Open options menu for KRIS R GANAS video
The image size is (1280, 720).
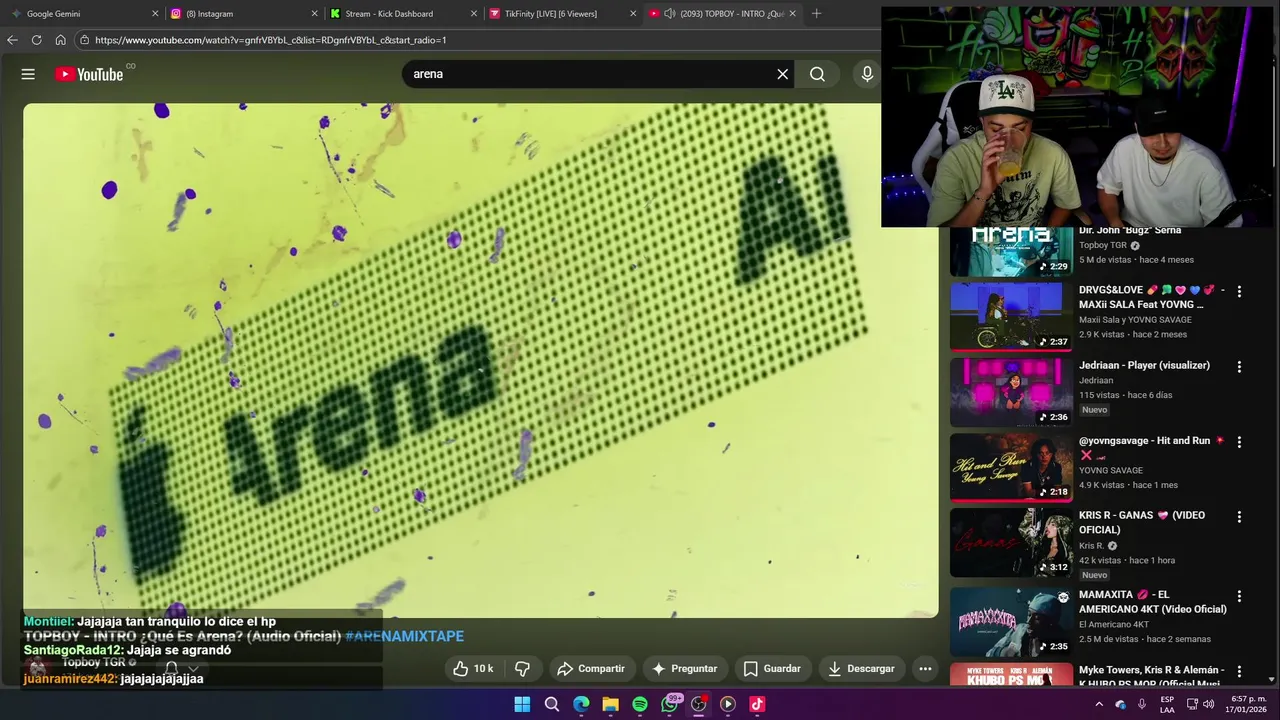tap(1239, 517)
